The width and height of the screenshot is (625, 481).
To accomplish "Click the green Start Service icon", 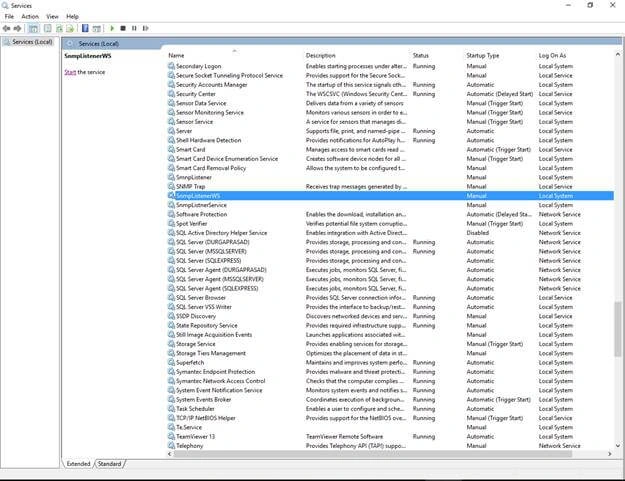I will [112, 28].
